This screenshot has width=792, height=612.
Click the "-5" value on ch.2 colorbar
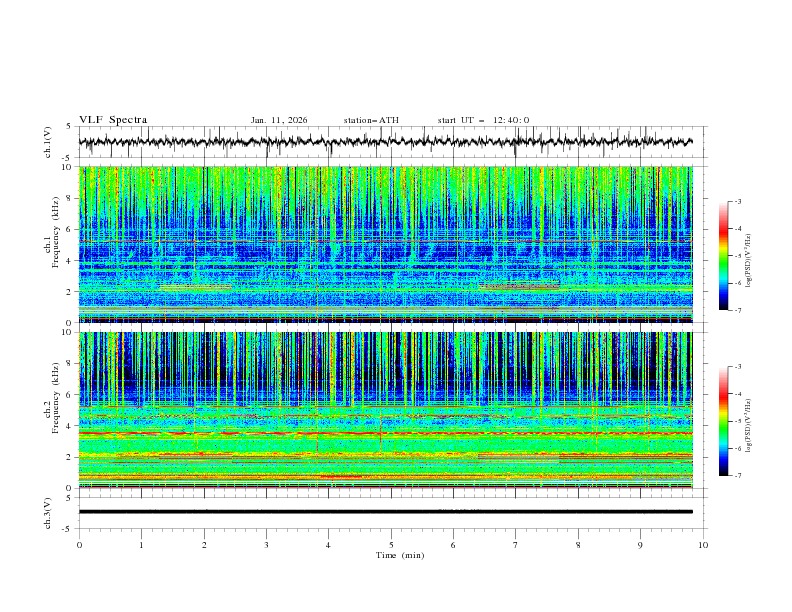738,421
